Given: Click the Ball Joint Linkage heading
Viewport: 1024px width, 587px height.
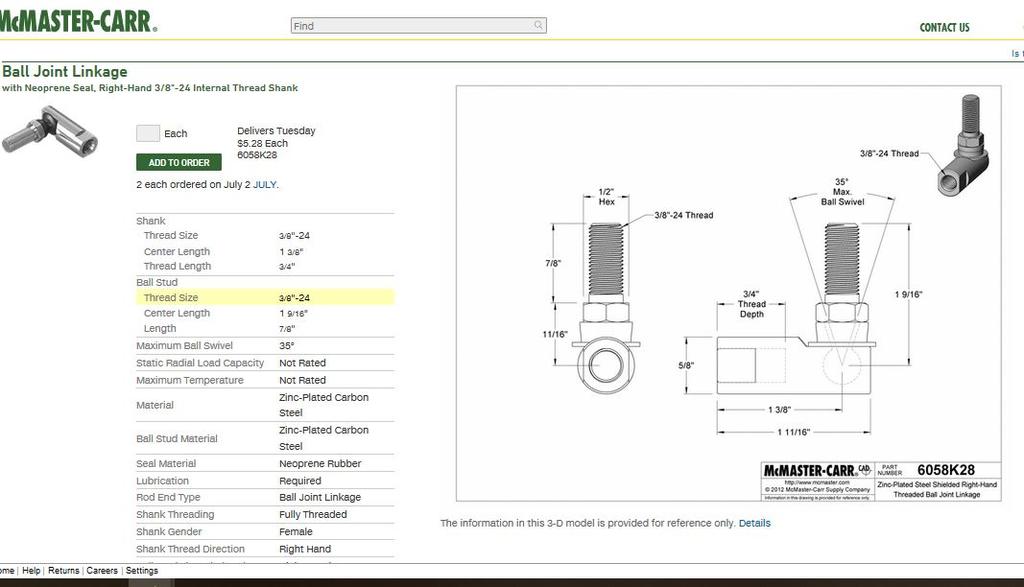Looking at the screenshot, I should tap(65, 72).
